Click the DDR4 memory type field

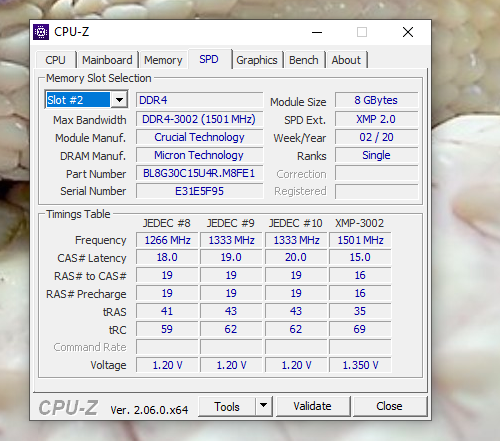tap(199, 100)
